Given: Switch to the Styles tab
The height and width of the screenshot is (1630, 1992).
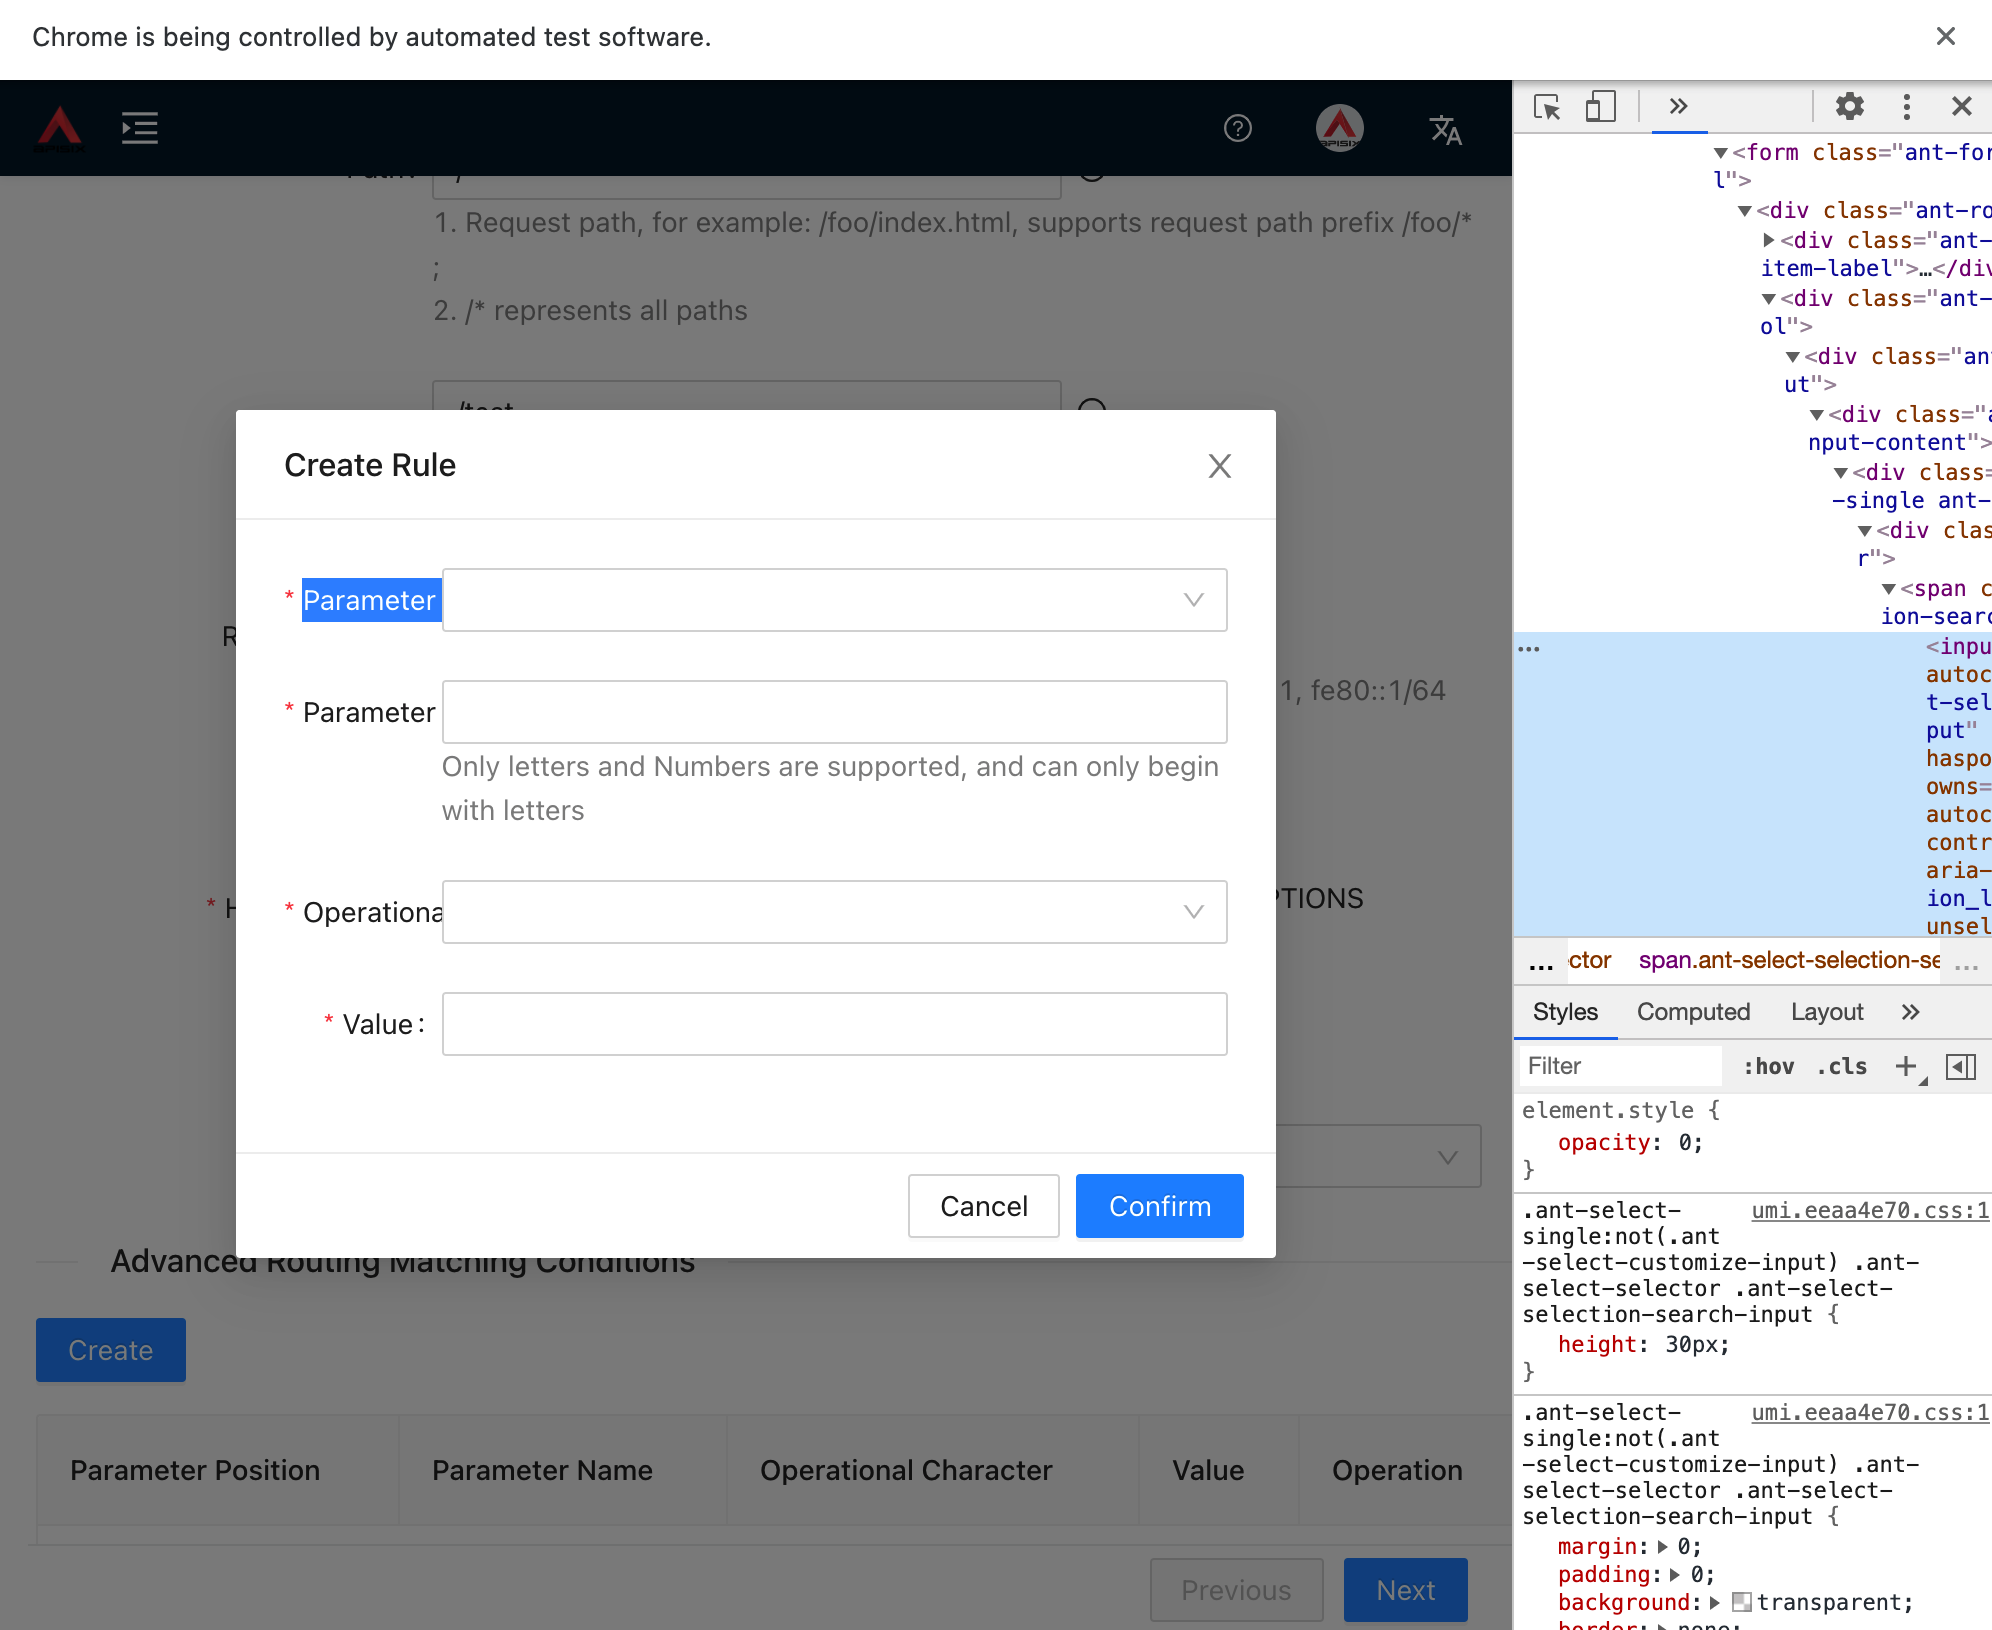Looking at the screenshot, I should (x=1565, y=1012).
